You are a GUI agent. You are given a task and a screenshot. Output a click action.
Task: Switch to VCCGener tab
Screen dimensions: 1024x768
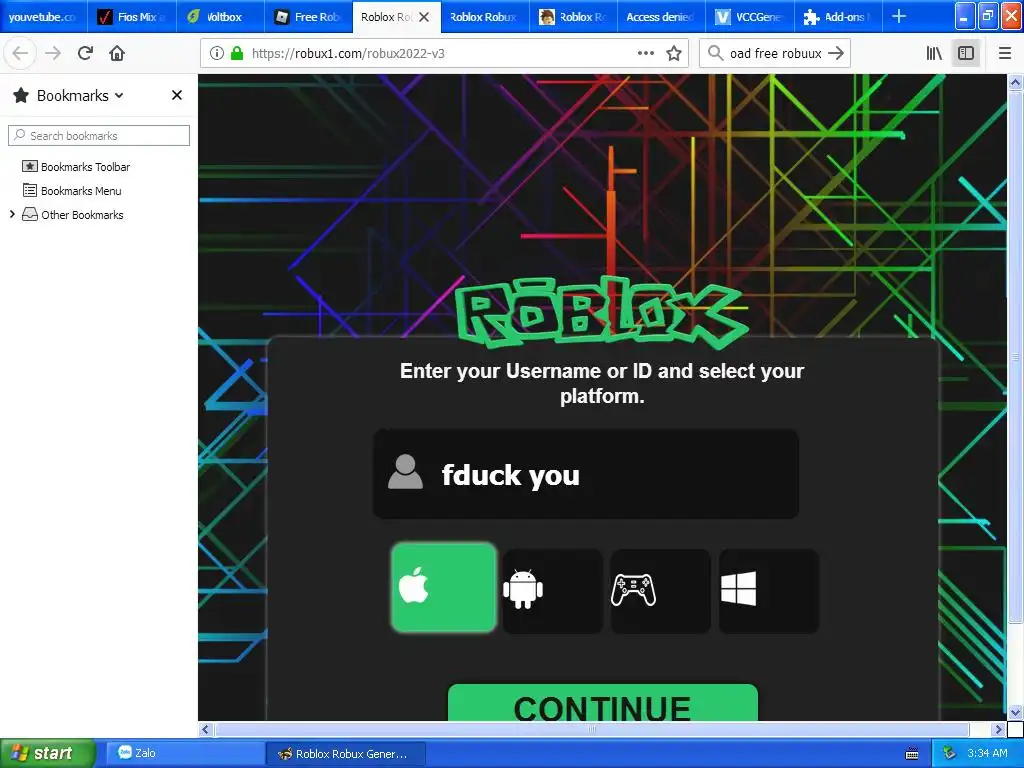click(750, 17)
